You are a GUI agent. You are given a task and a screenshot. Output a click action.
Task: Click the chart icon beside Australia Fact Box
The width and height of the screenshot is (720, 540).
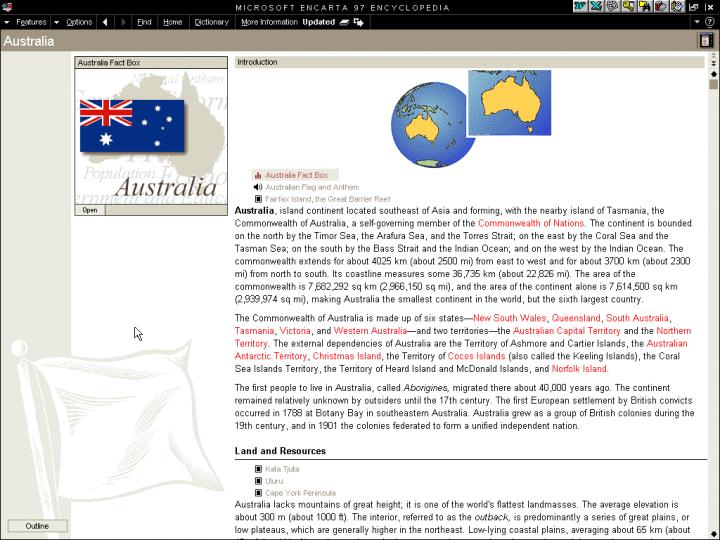[x=258, y=175]
